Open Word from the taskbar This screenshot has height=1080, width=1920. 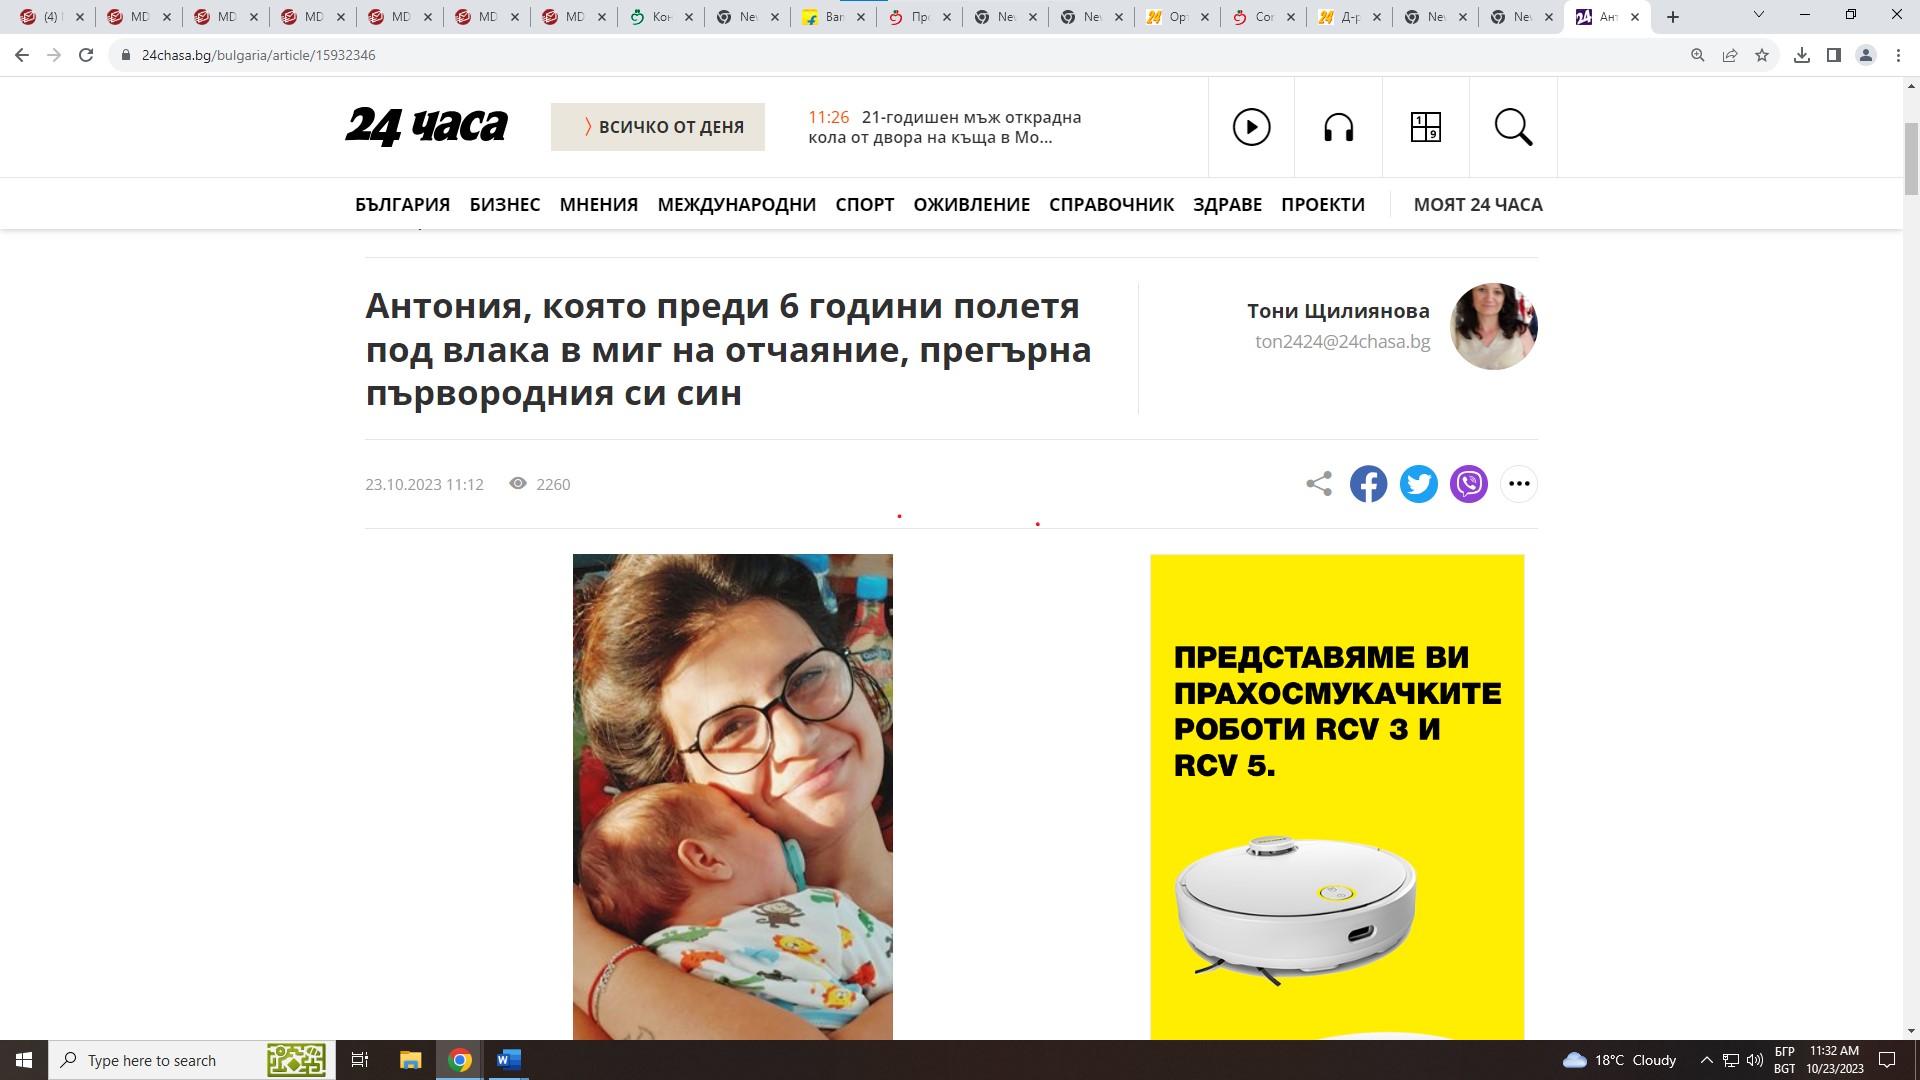(508, 1060)
